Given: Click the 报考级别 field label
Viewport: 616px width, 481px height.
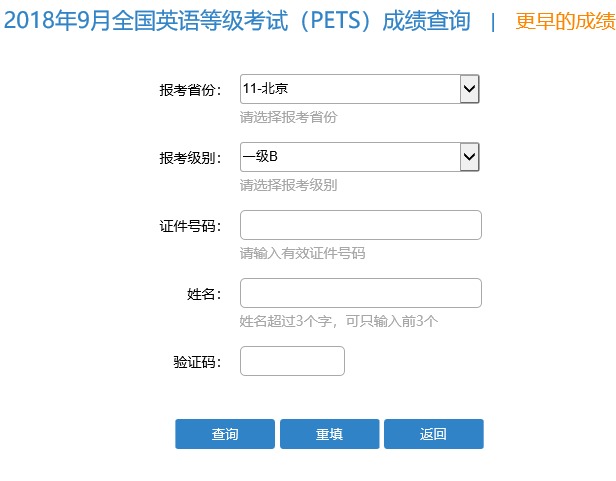Looking at the screenshot, I should pos(189,158).
